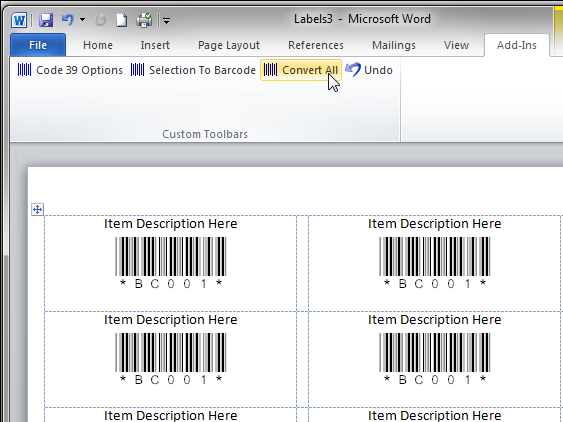Click the Redo icon in Quick Access Toolbar
Image resolution: width=563 pixels, height=422 pixels.
pos(100,20)
